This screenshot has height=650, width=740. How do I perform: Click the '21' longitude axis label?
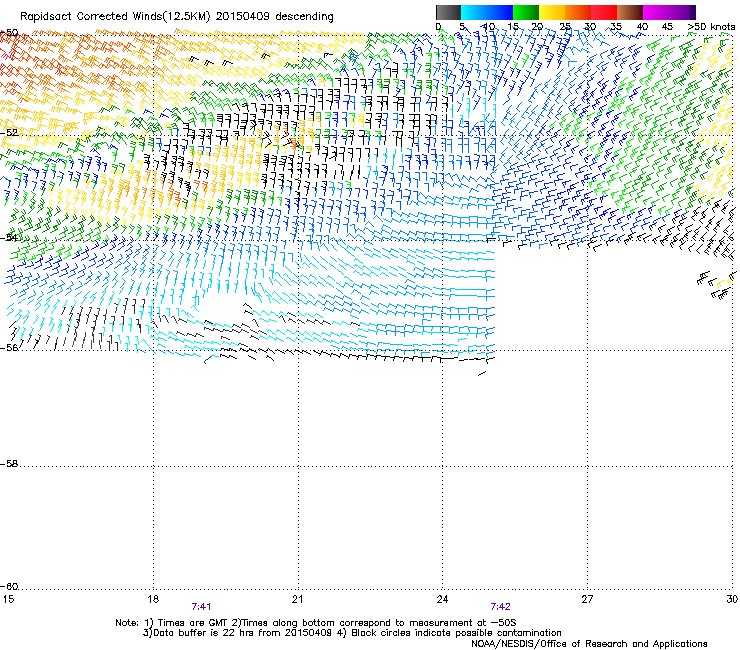click(x=297, y=599)
